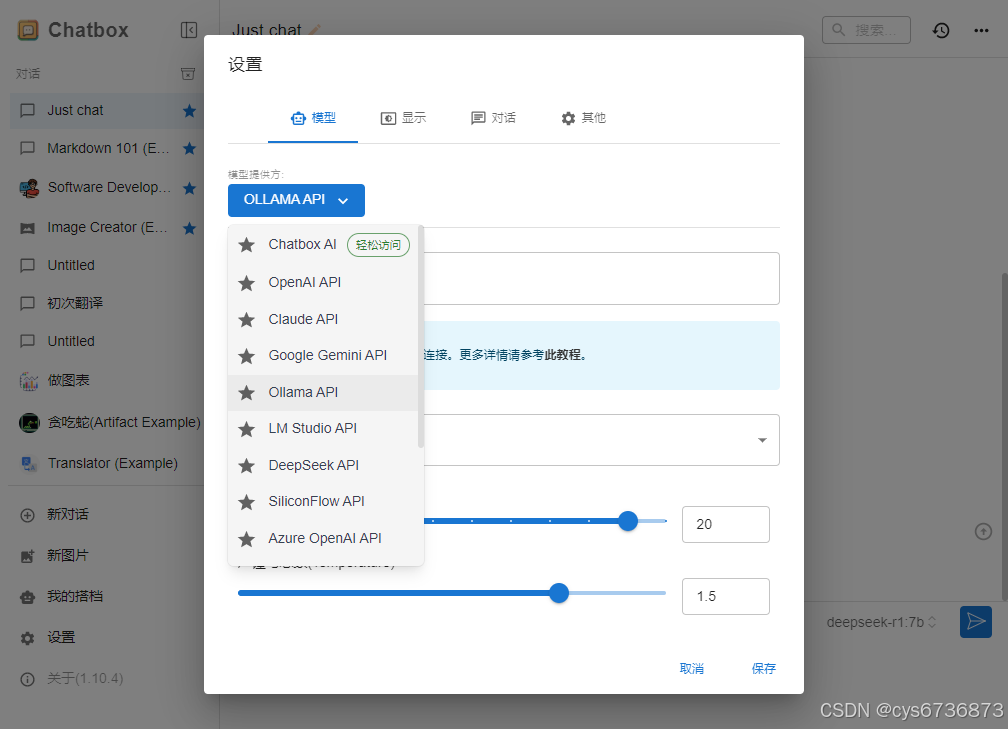Select LM Studio API from provider list
Image resolution: width=1008 pixels, height=729 pixels.
tap(323, 429)
